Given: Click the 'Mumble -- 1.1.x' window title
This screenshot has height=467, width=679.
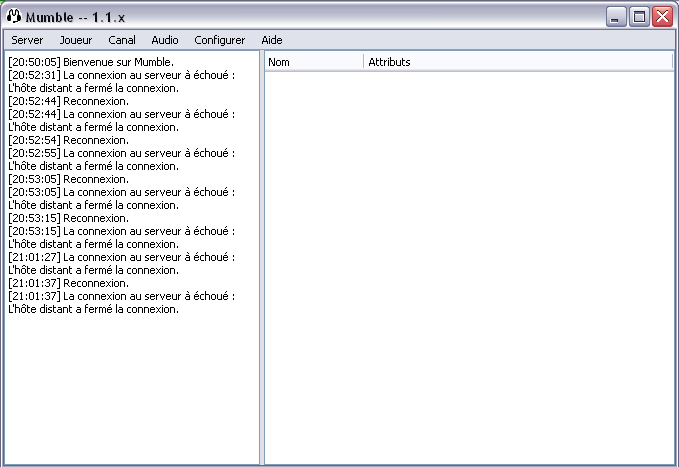Looking at the screenshot, I should [x=75, y=17].
